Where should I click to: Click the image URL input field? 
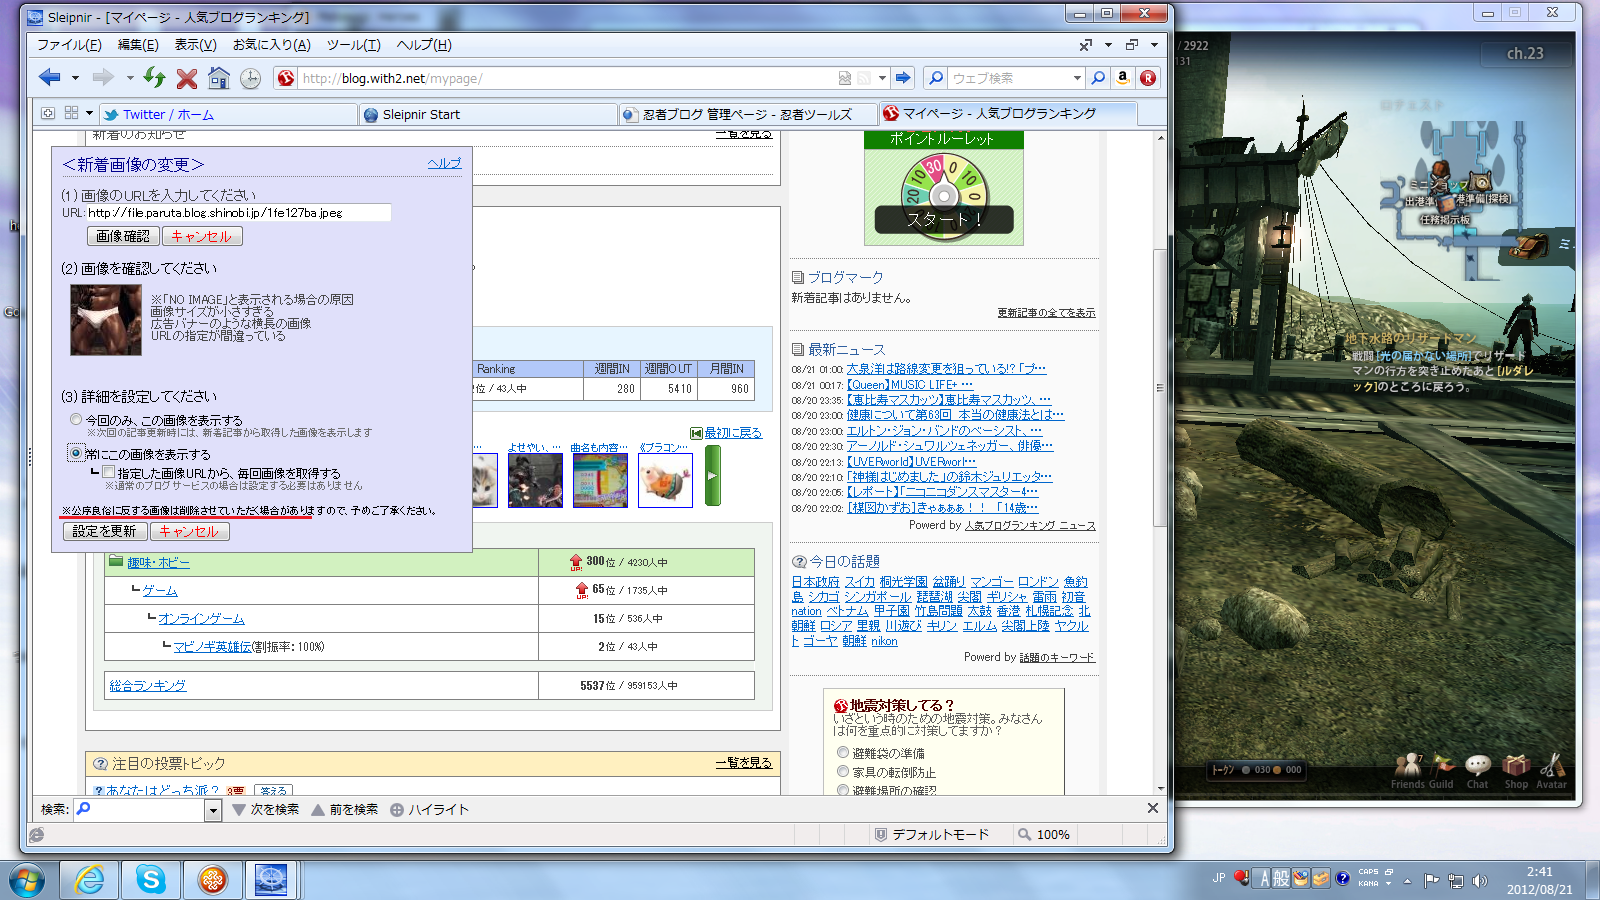(238, 212)
